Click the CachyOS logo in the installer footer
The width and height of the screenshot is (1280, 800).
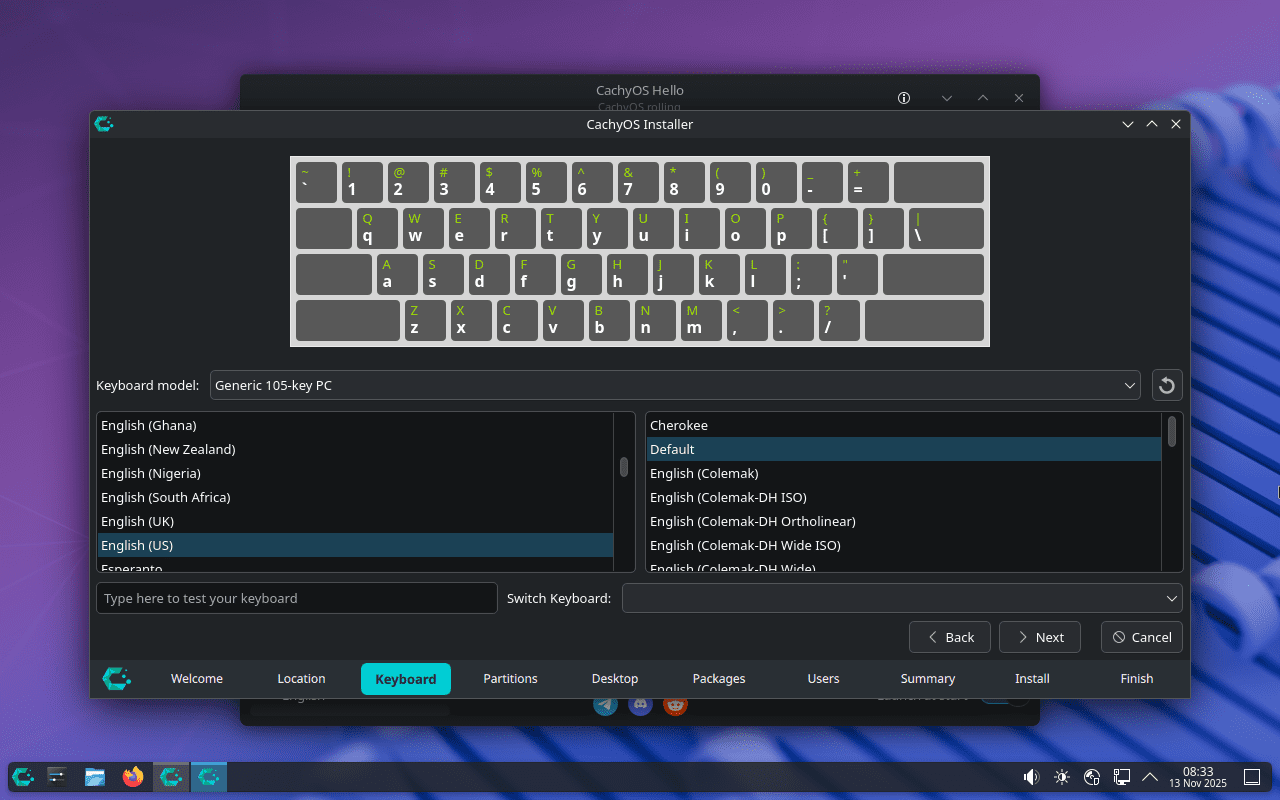[x=116, y=678]
